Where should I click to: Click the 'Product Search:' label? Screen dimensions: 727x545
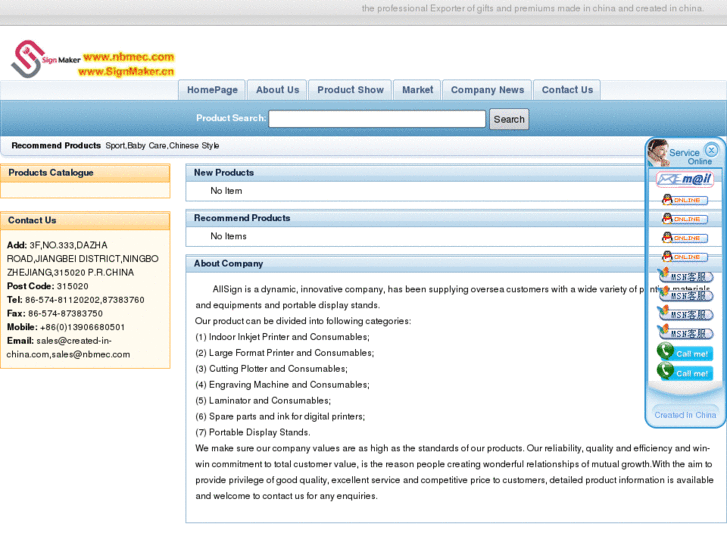pyautogui.click(x=231, y=118)
